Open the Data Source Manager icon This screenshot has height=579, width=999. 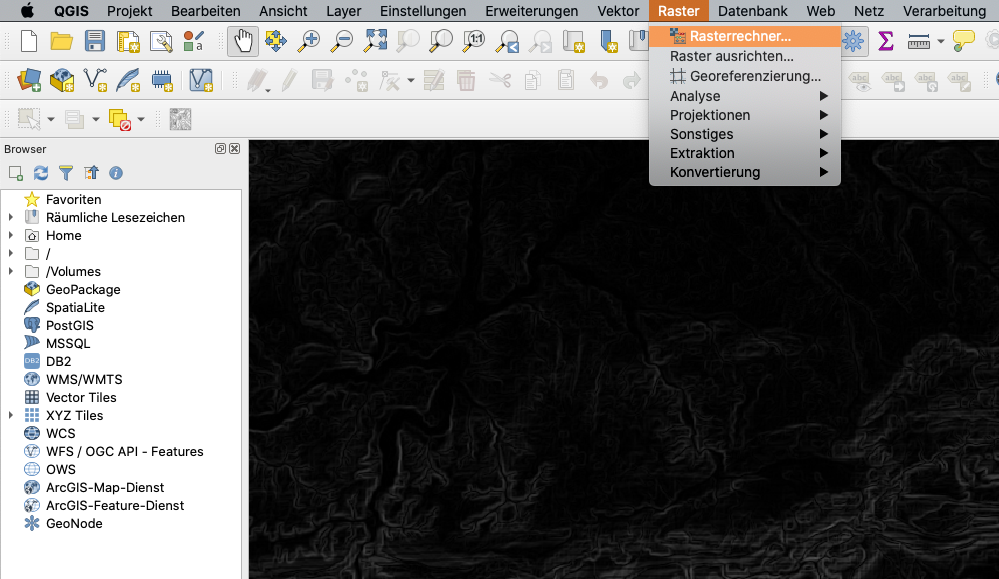[29, 80]
